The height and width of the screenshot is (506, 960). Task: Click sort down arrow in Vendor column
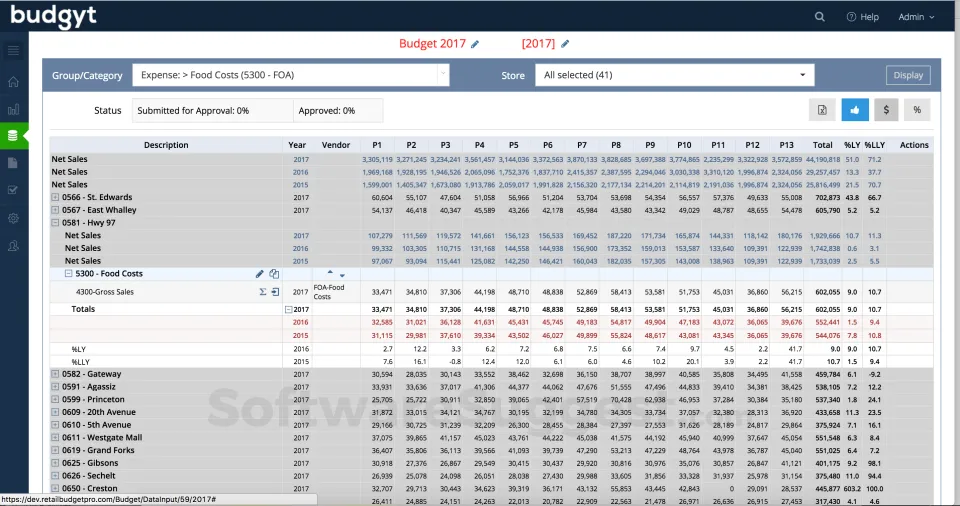click(x=342, y=276)
